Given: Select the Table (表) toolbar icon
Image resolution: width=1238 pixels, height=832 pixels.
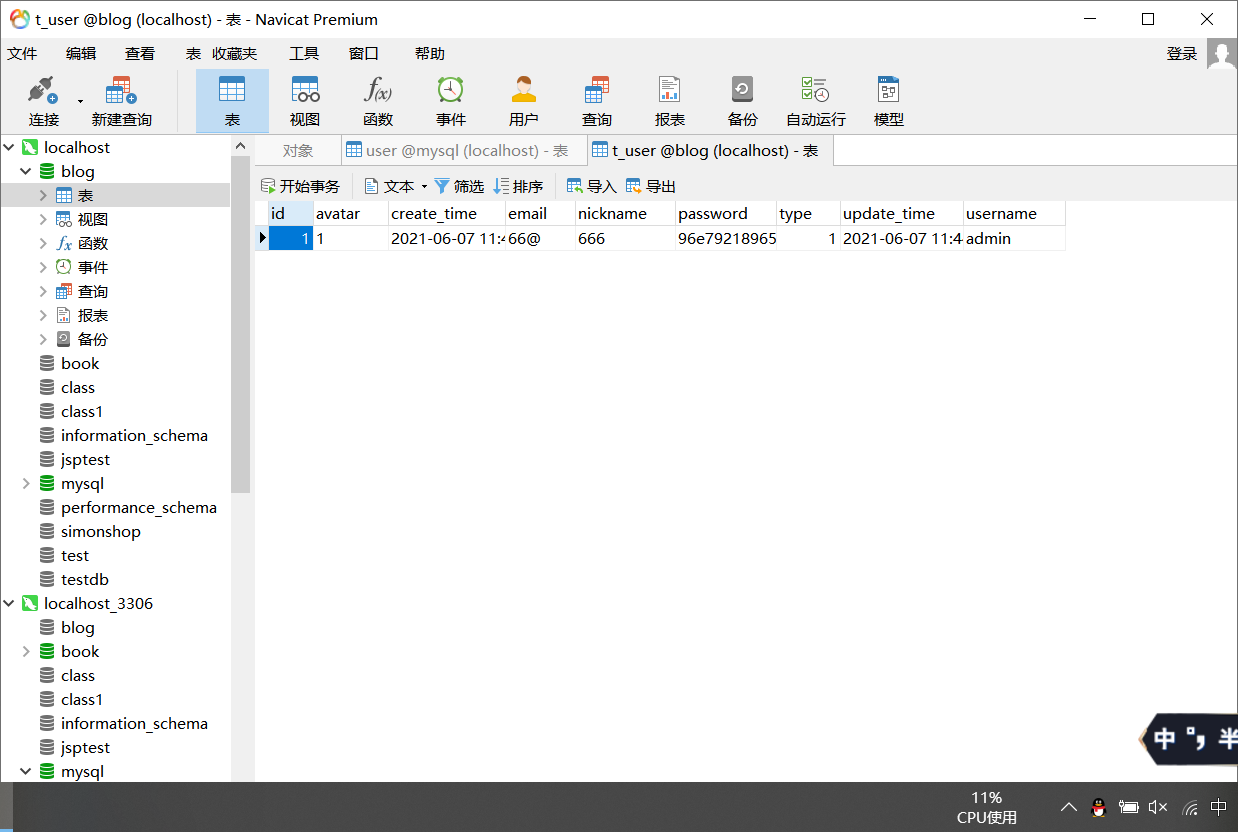Looking at the screenshot, I should click(232, 101).
